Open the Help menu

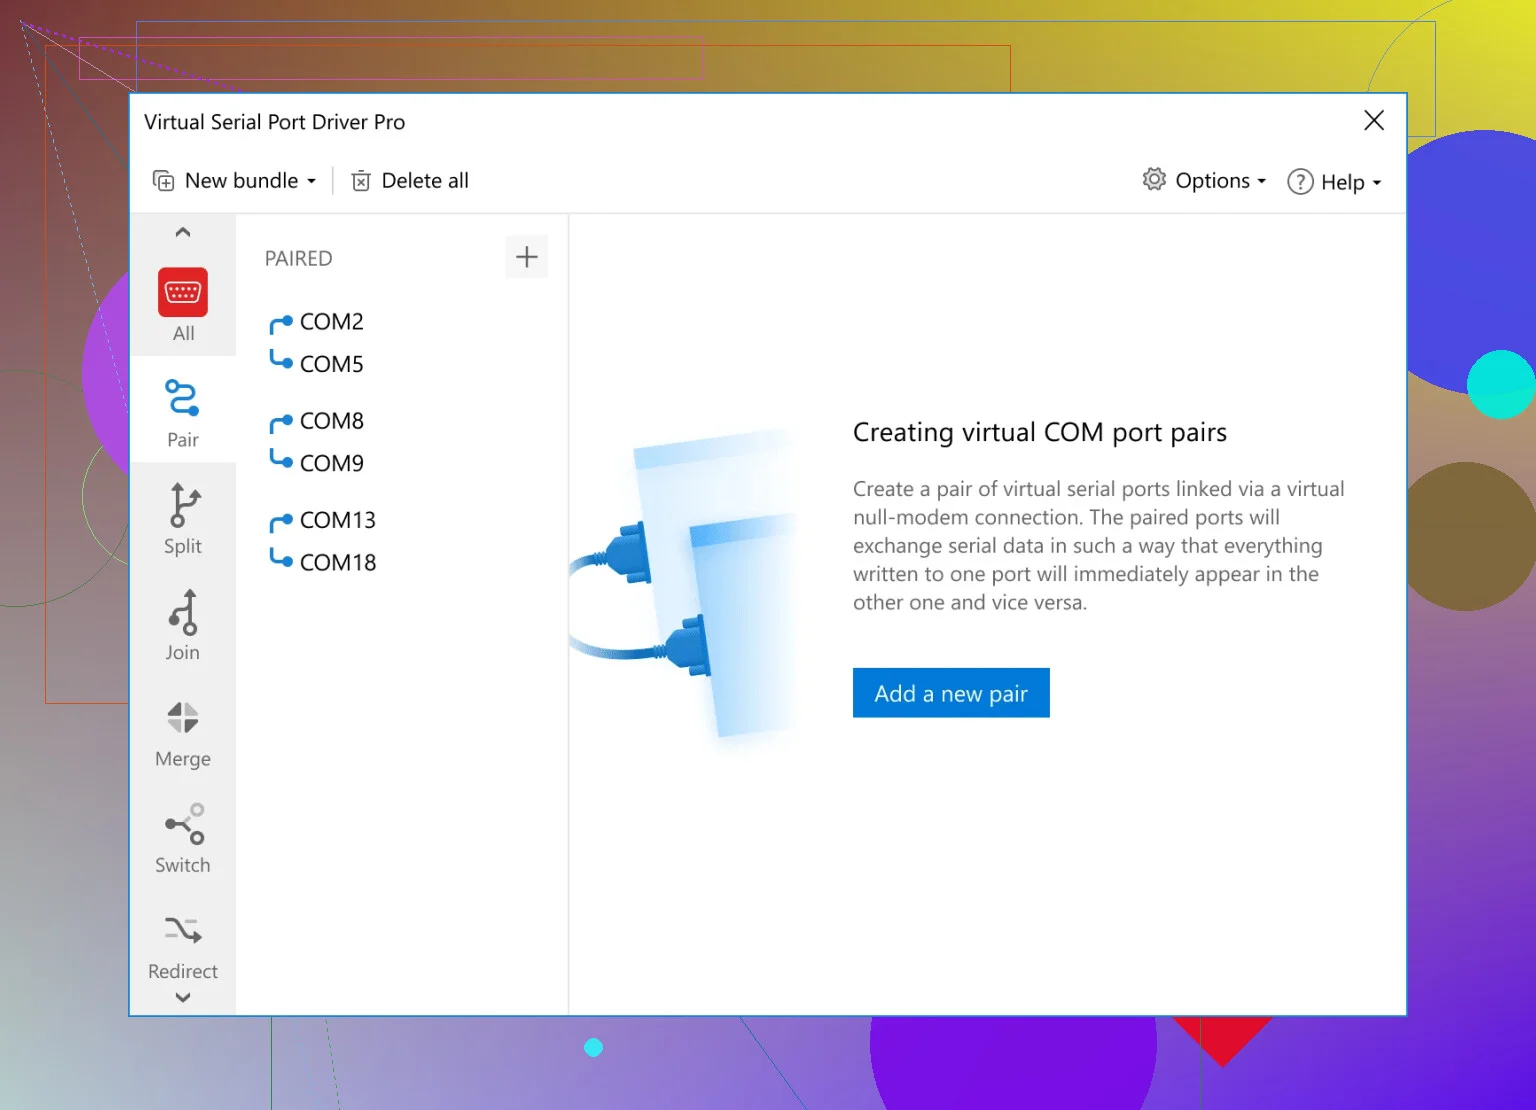(x=1335, y=182)
